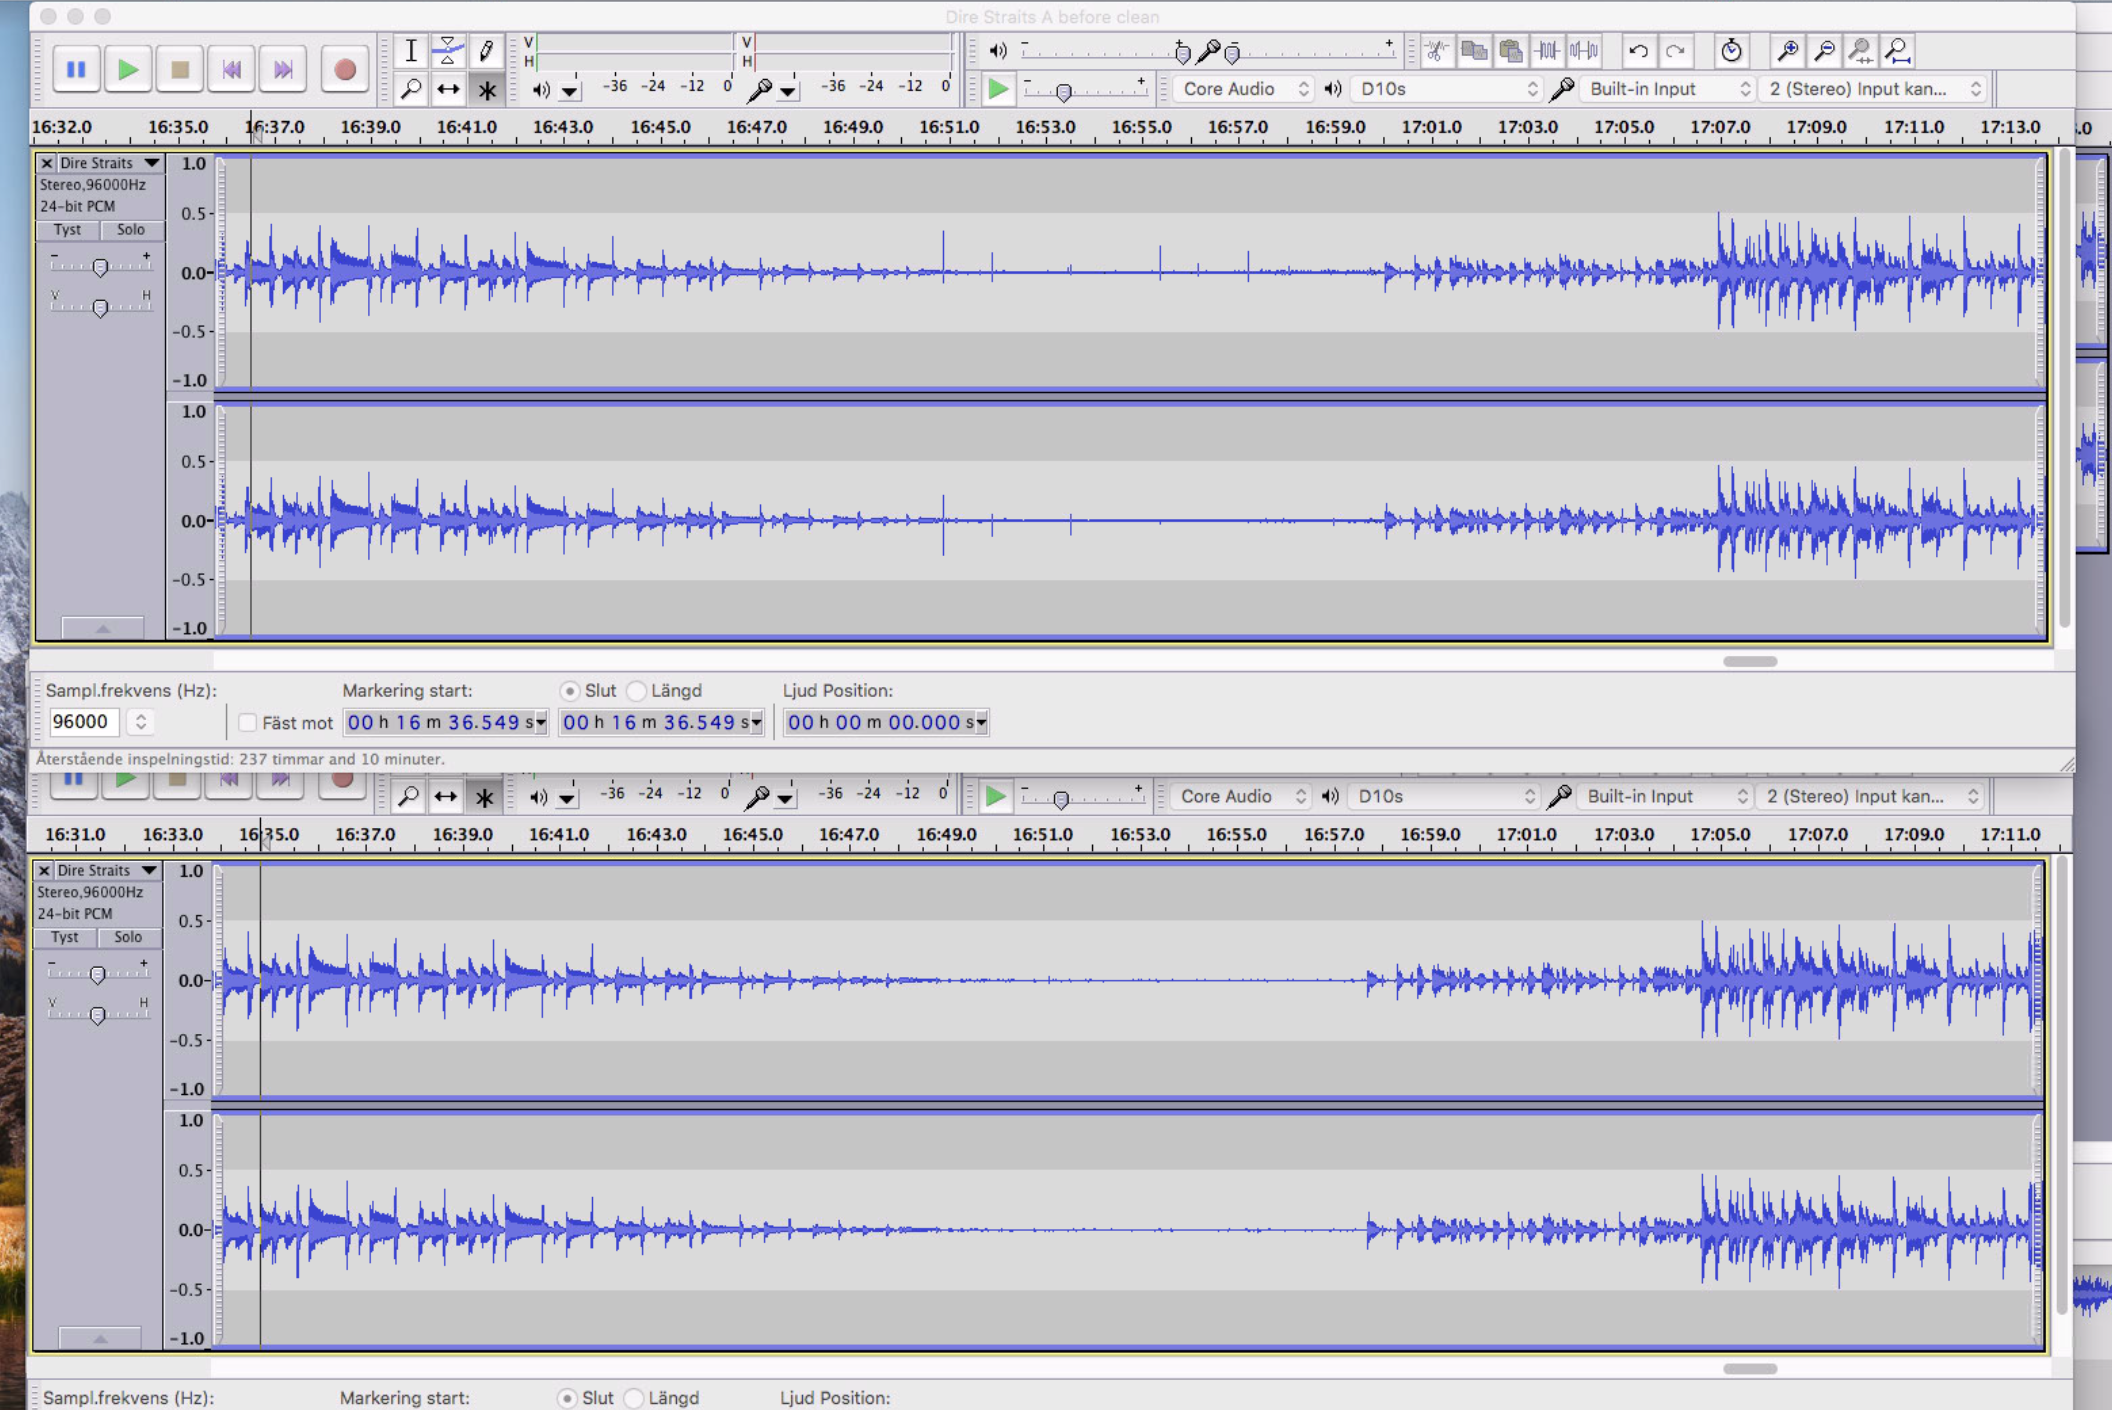Solo the bottom window track
Viewport: 2112px width, 1410px height.
point(128,937)
